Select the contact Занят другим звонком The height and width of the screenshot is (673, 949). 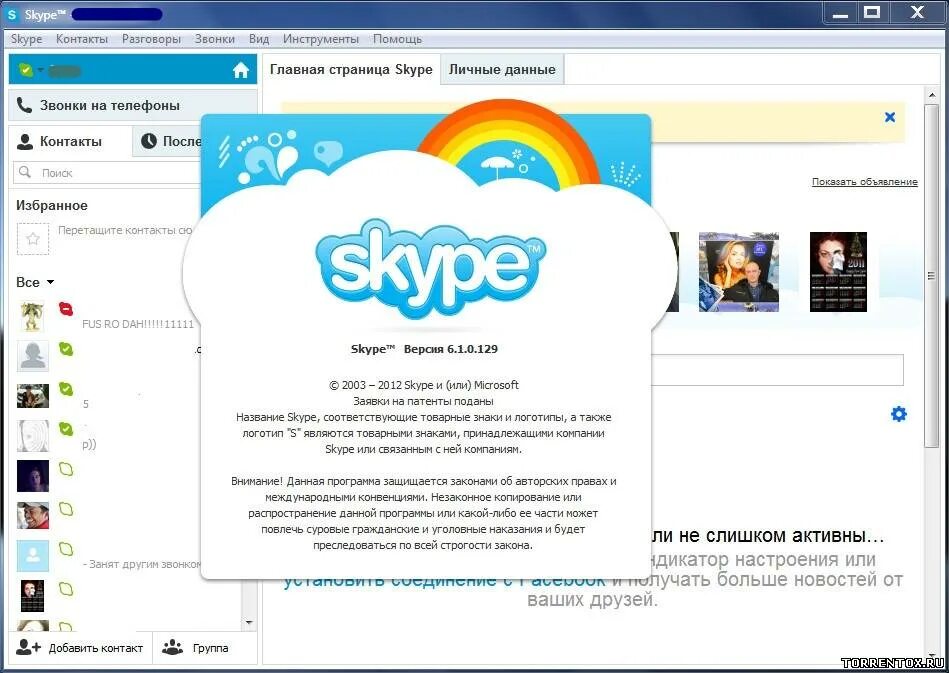tap(109, 556)
